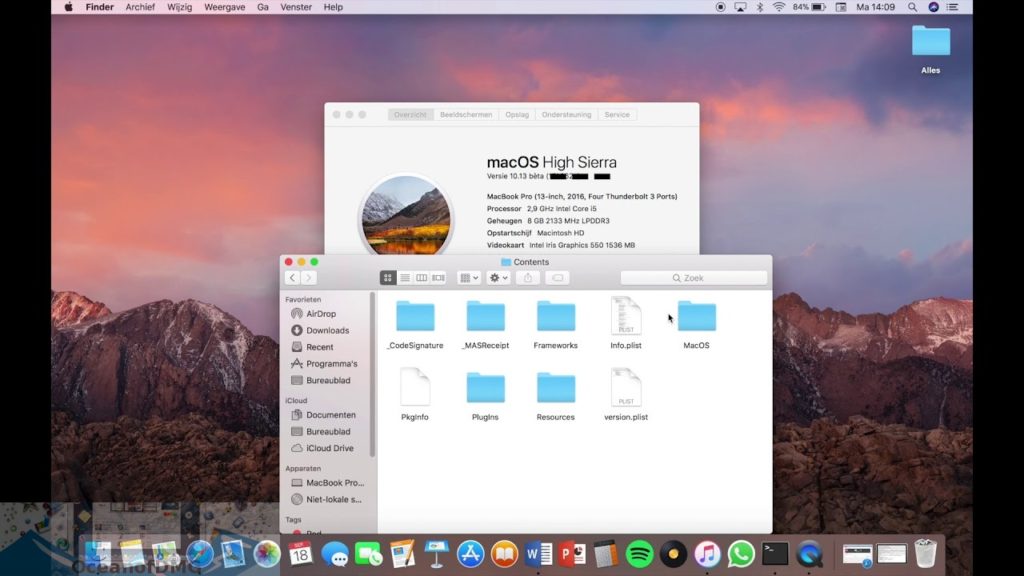Switch to Overzicht tab in About window
The image size is (1024, 576).
(x=410, y=114)
